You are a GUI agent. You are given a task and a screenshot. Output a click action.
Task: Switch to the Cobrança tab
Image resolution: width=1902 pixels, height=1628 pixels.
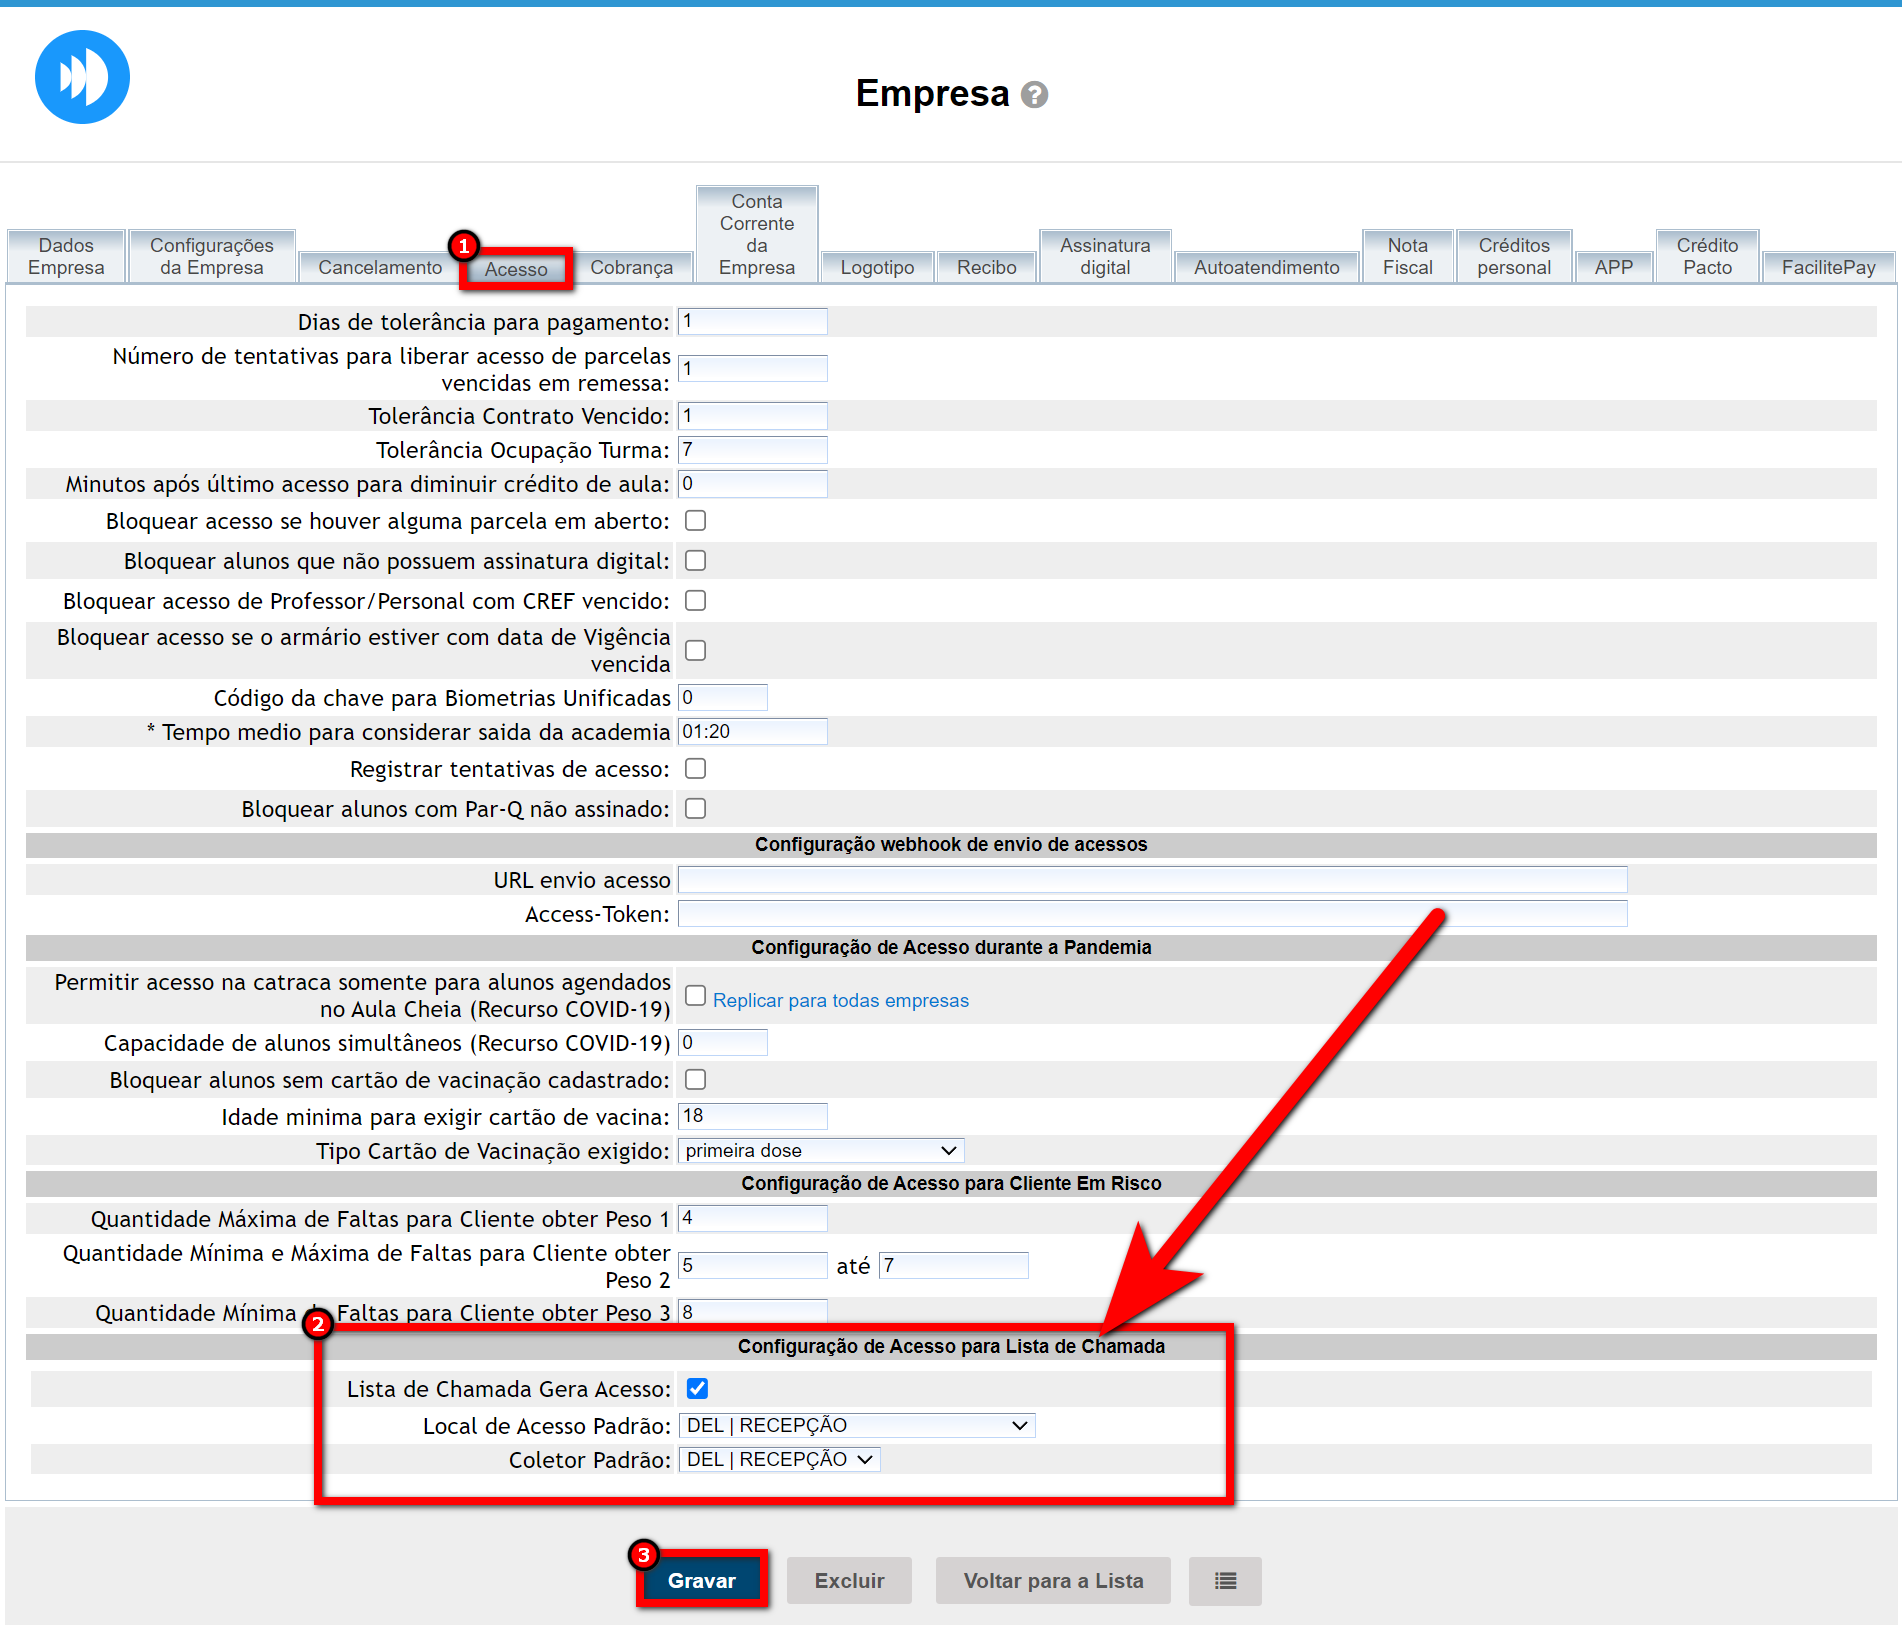click(x=631, y=268)
